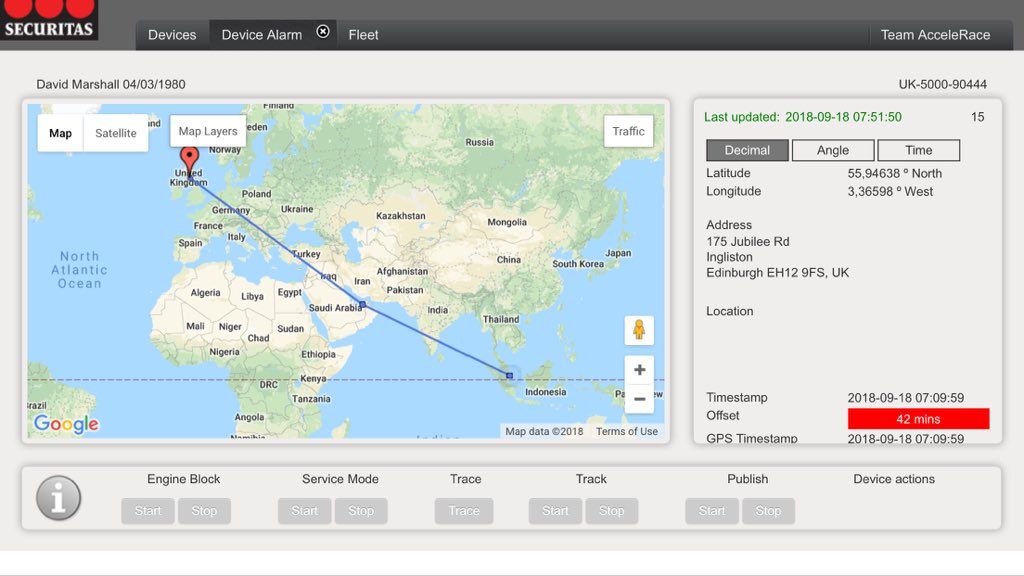Click the red 42 mins offset indicator

click(x=918, y=419)
